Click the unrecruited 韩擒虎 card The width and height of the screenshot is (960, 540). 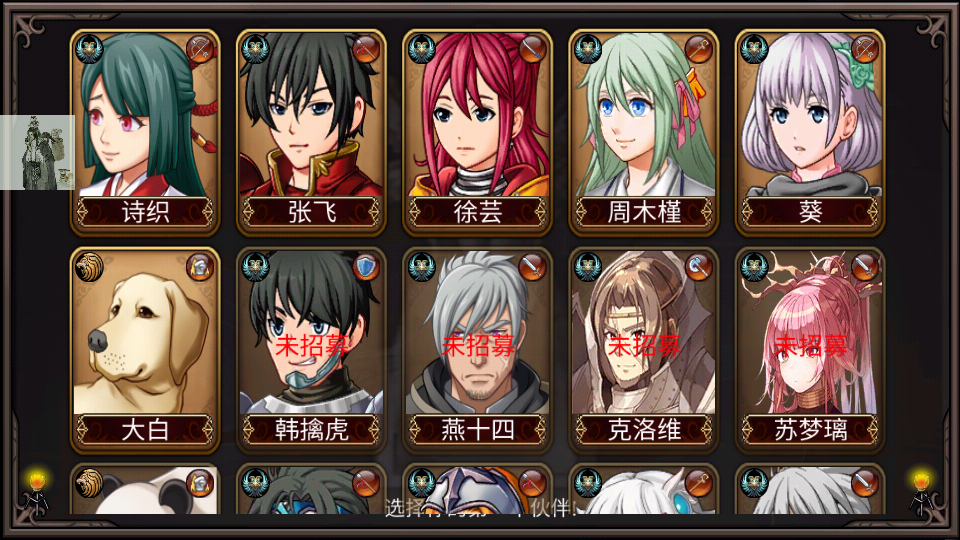311,350
